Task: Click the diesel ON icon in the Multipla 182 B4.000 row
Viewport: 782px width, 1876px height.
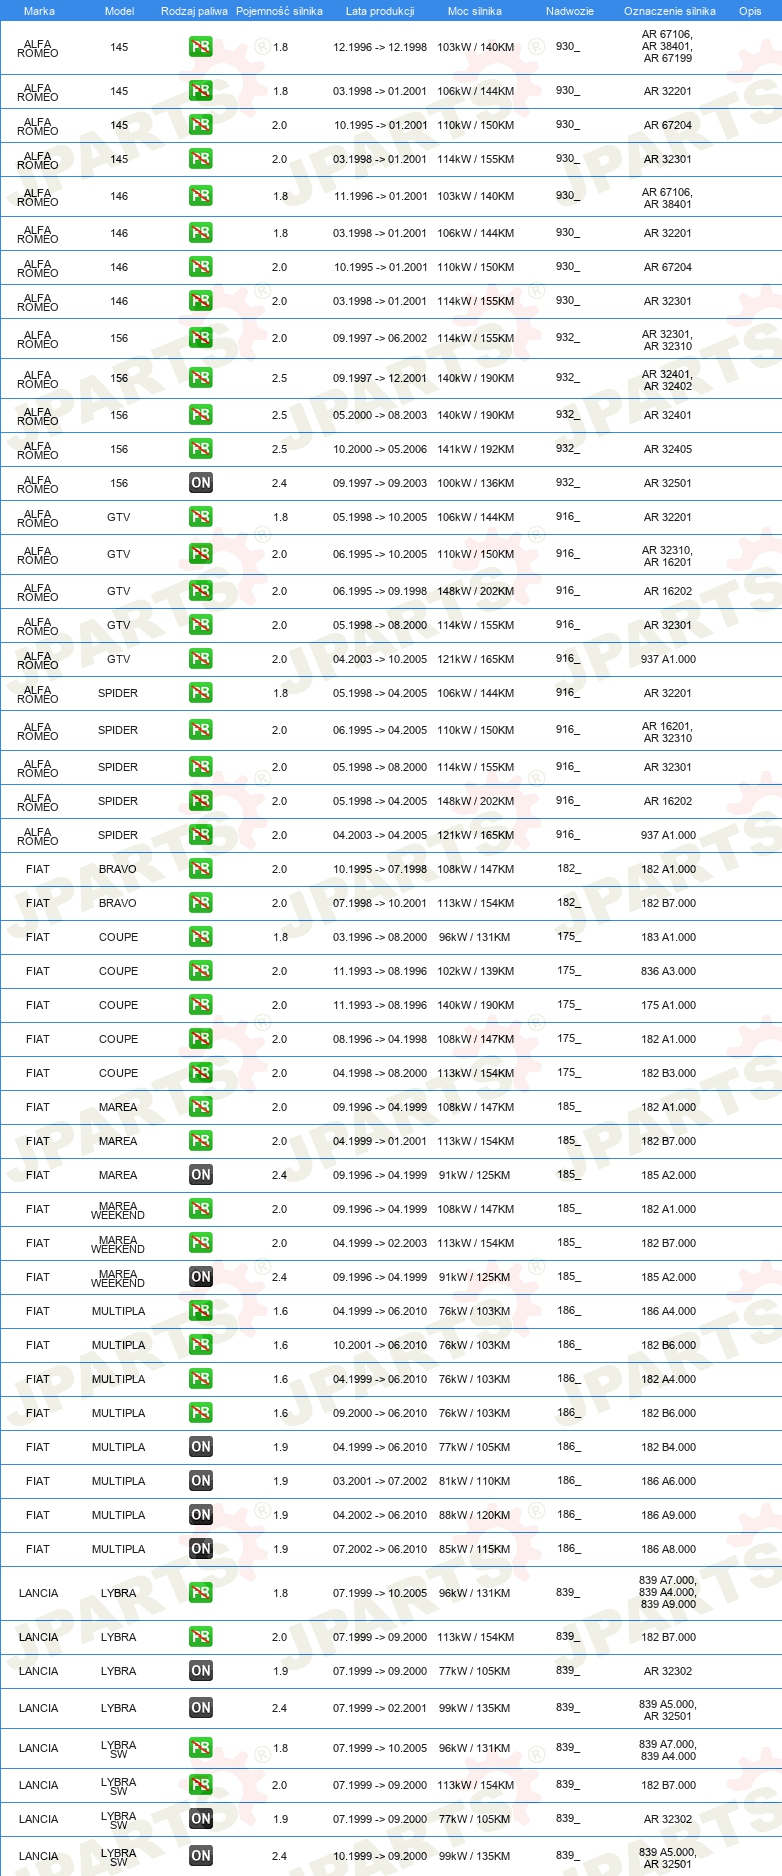Action: tap(201, 1447)
